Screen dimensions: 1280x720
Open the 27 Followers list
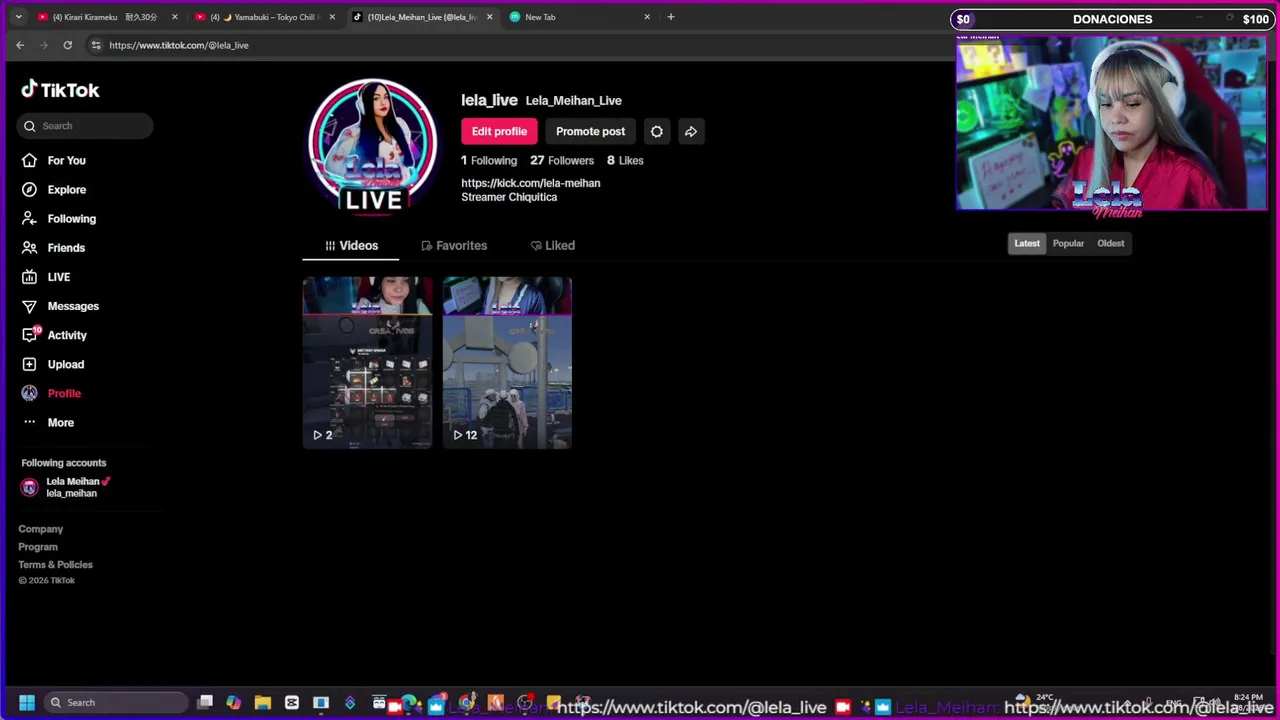[562, 160]
